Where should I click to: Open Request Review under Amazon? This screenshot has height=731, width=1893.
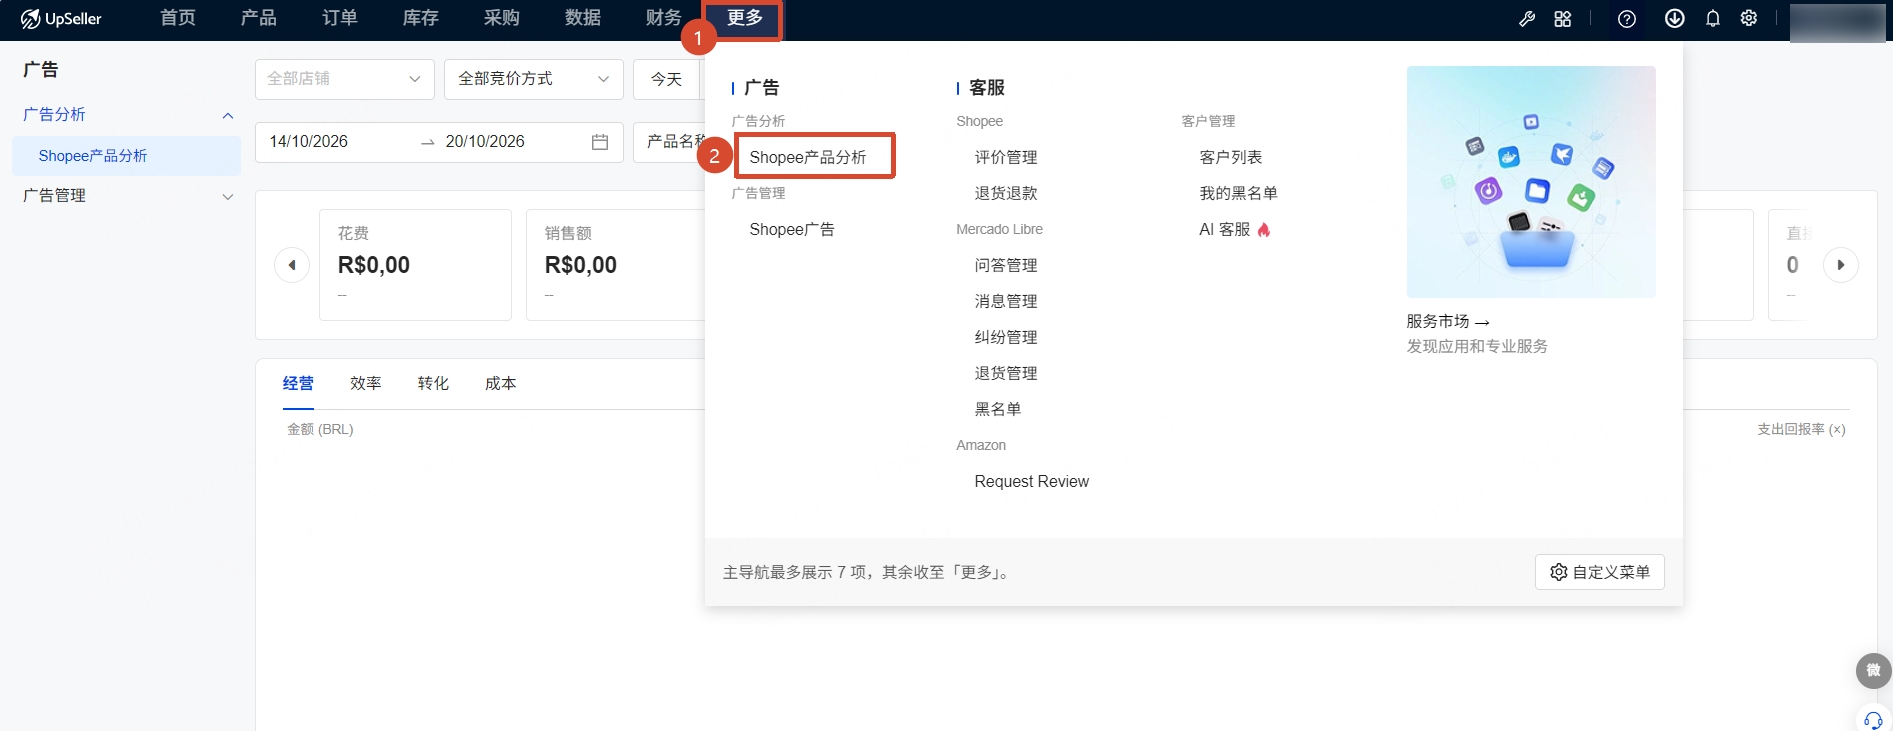1032,482
